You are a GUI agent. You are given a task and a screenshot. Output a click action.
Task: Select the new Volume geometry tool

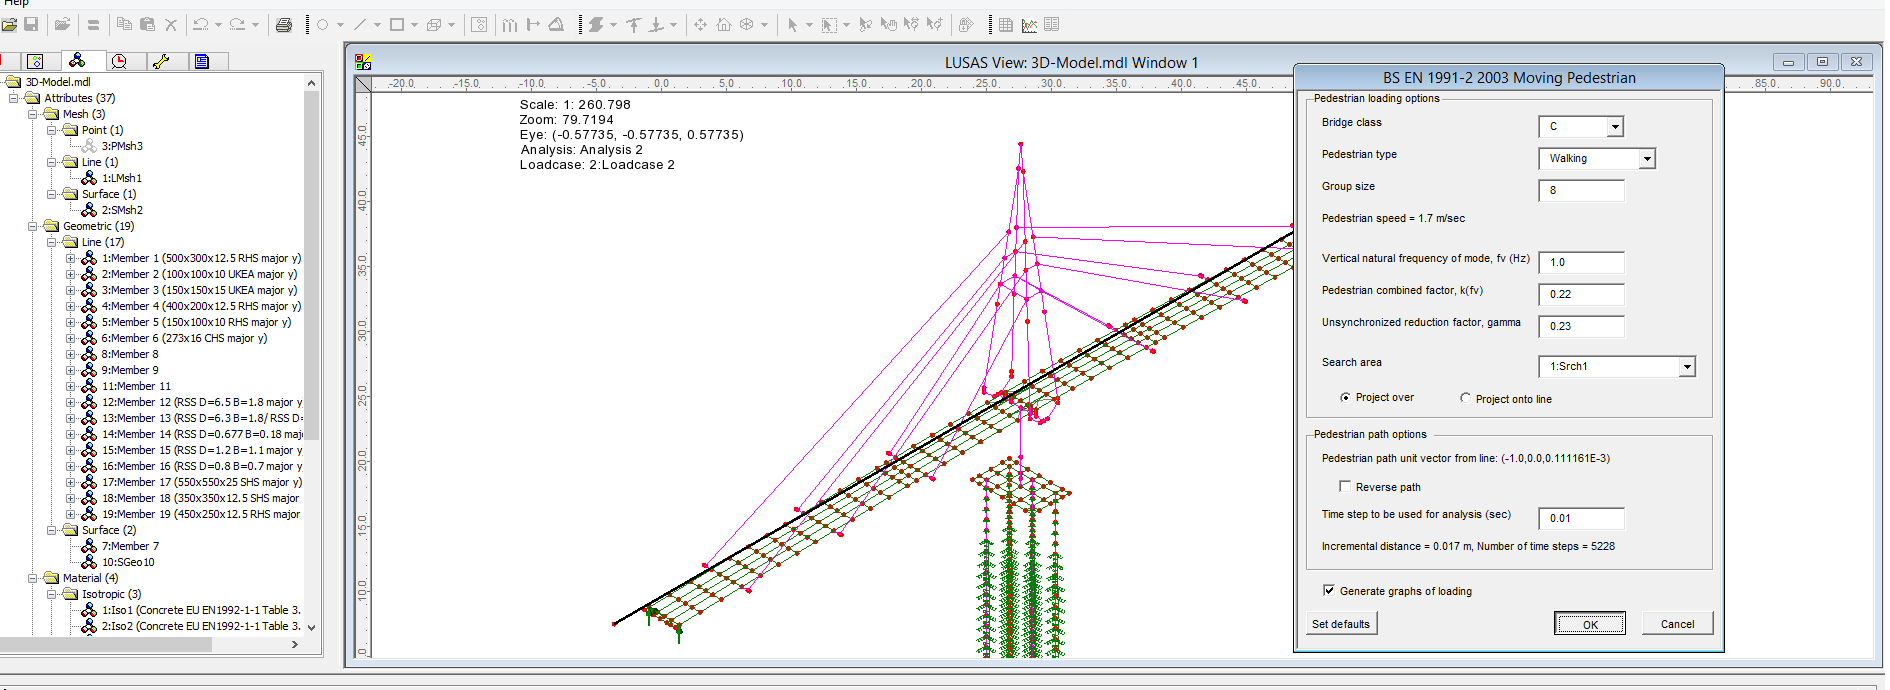click(434, 25)
